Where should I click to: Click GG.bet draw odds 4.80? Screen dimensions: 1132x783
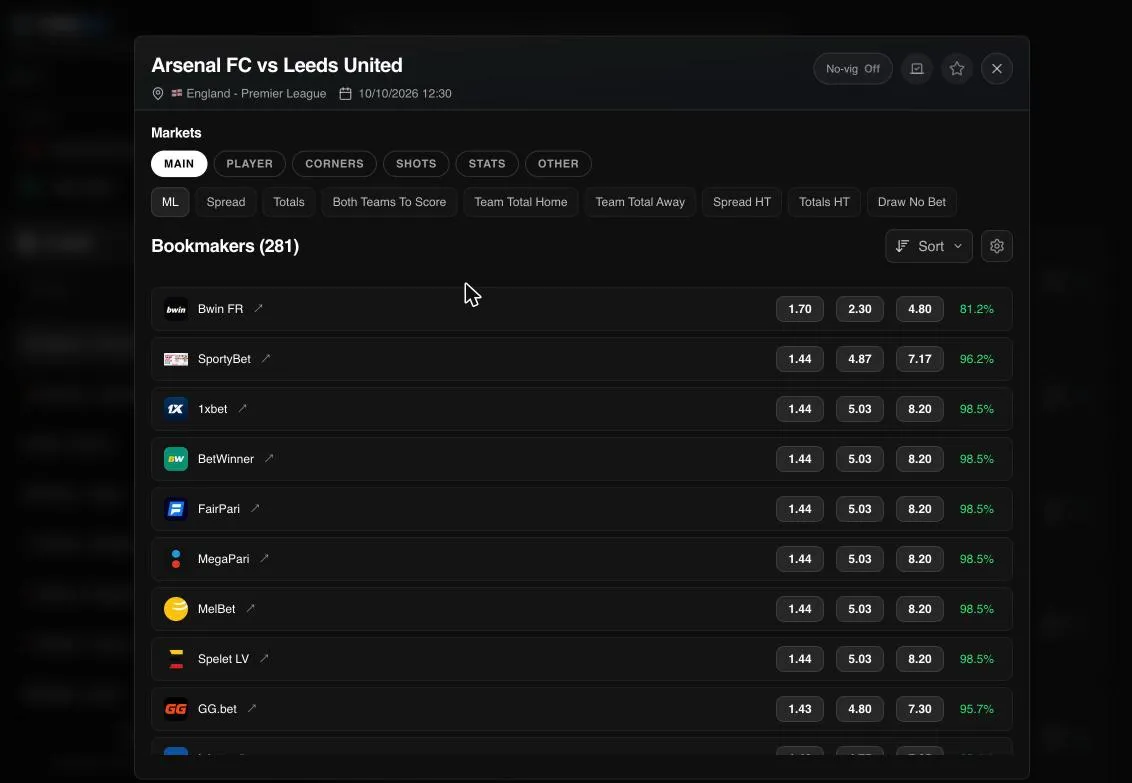point(860,709)
